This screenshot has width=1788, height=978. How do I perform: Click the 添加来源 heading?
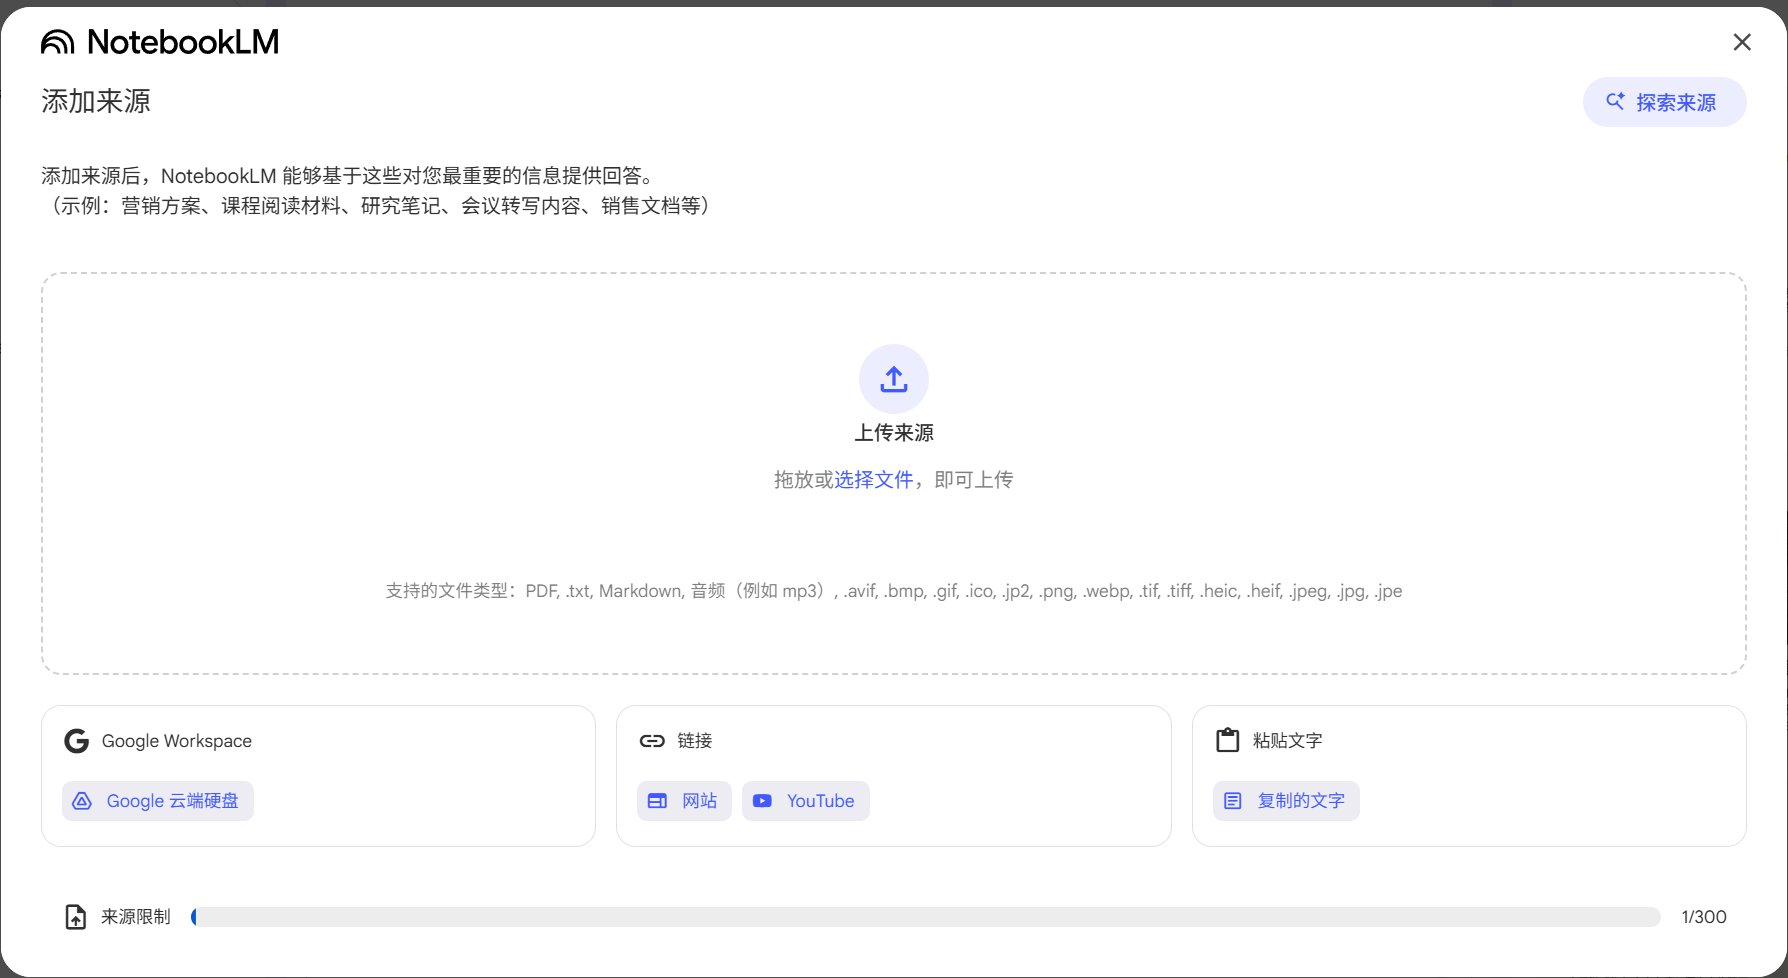96,102
